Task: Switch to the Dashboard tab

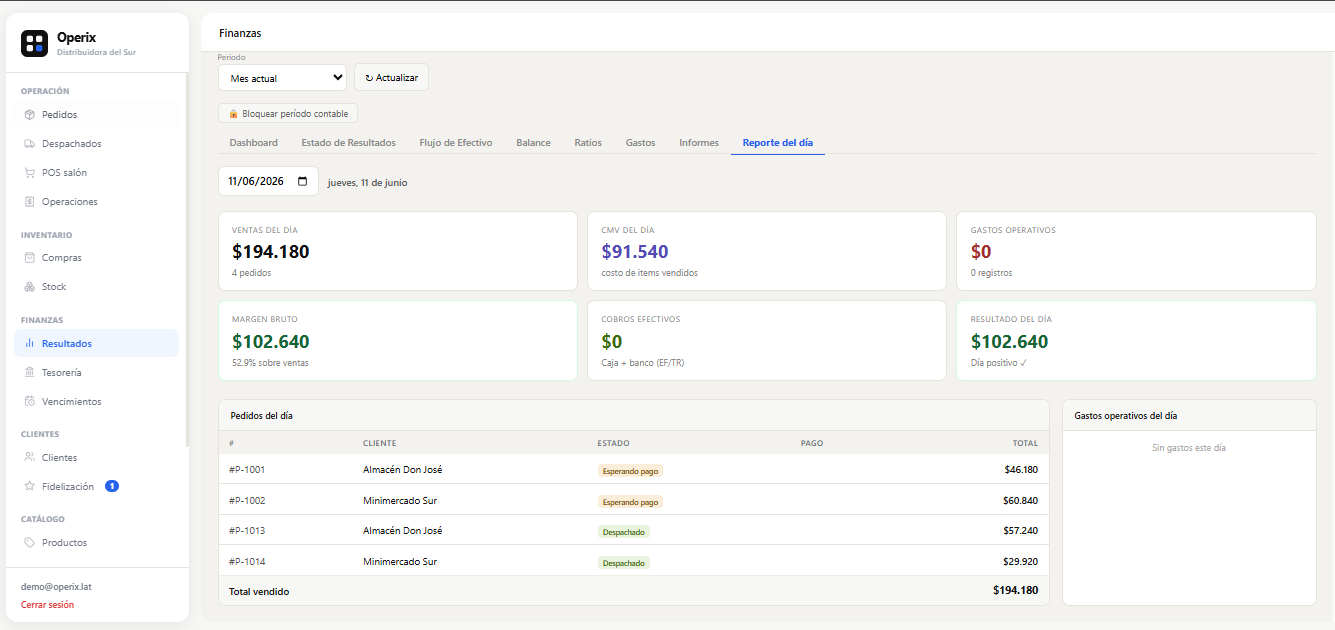Action: coord(254,143)
